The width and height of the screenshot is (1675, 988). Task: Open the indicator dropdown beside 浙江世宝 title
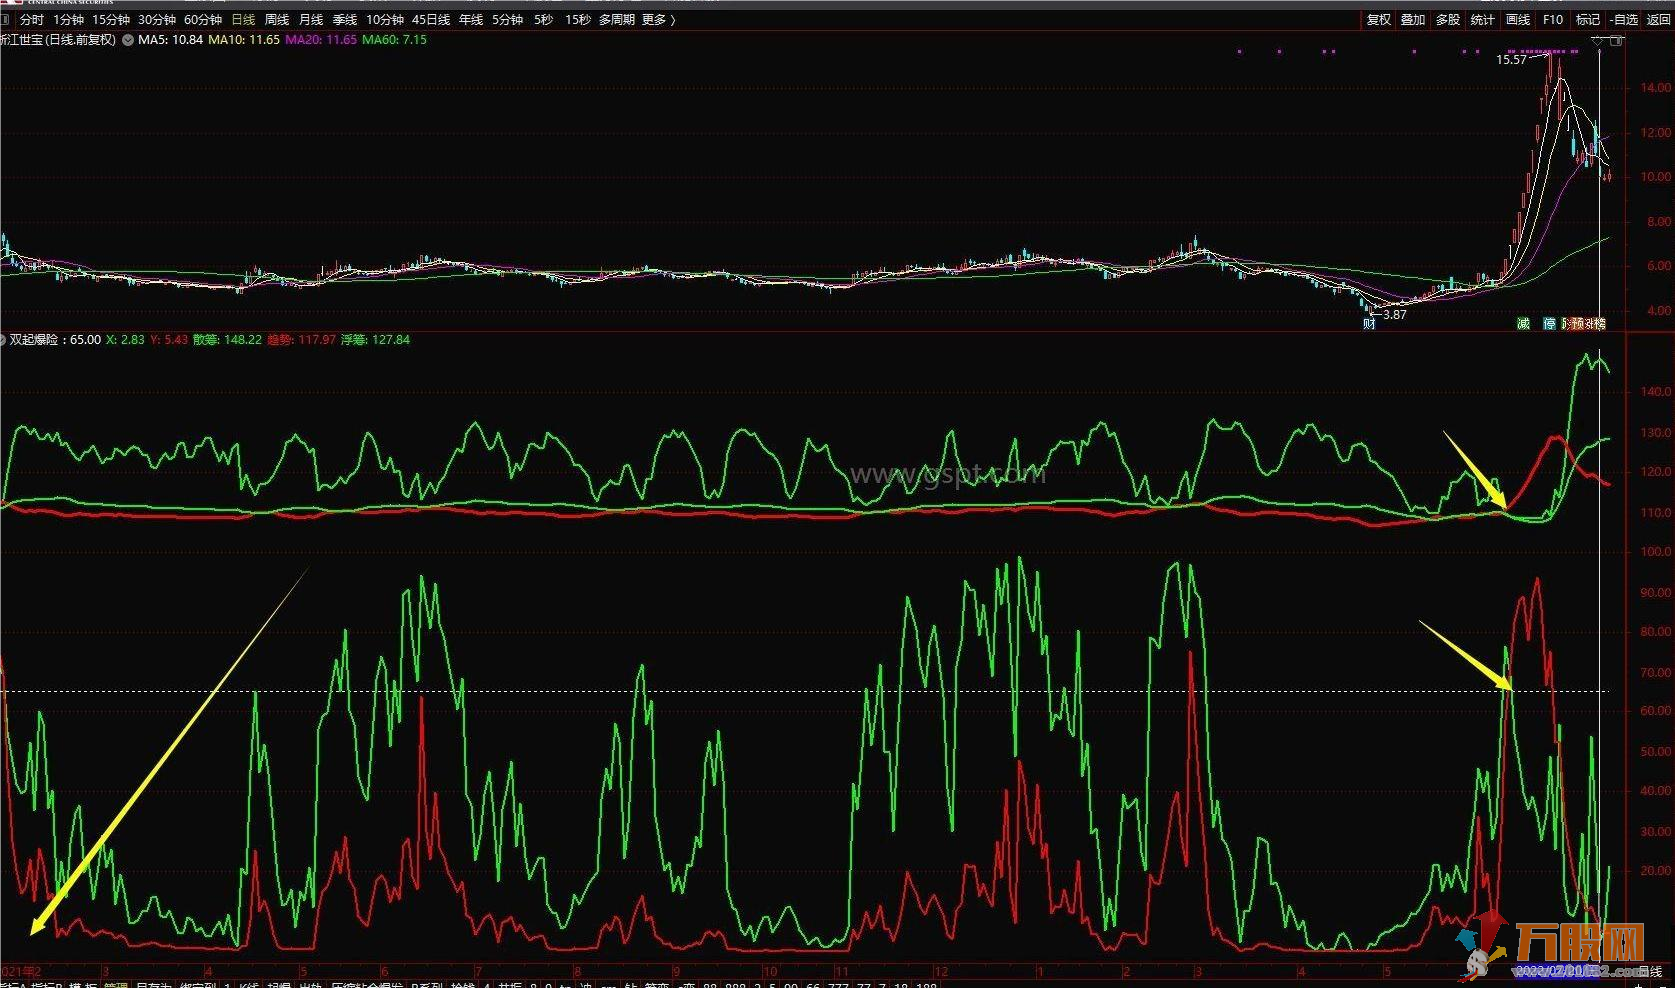click(x=127, y=40)
